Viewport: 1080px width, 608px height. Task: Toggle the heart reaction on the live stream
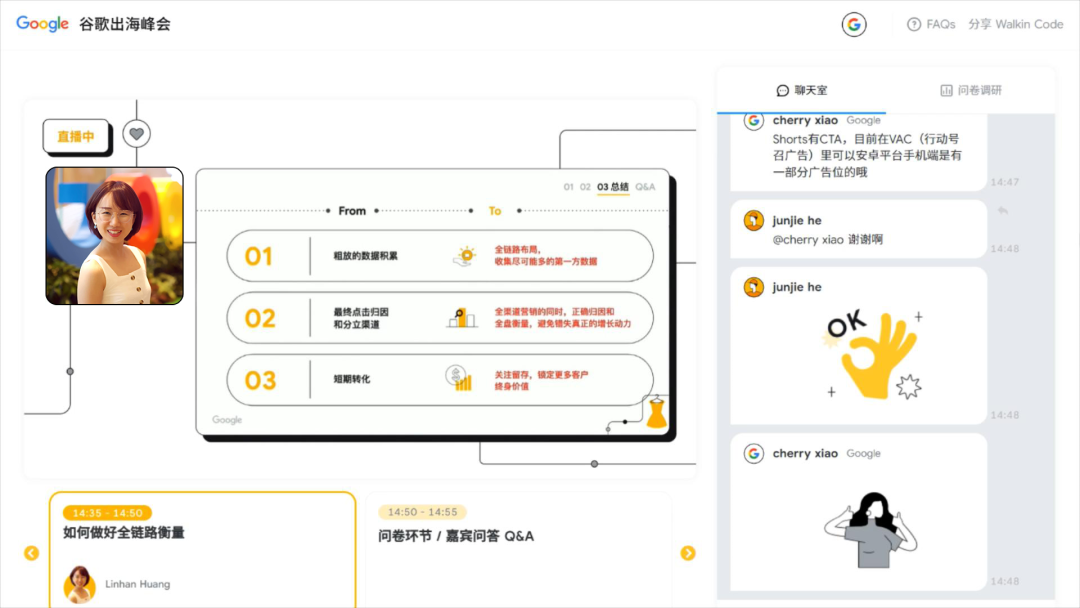(x=136, y=132)
